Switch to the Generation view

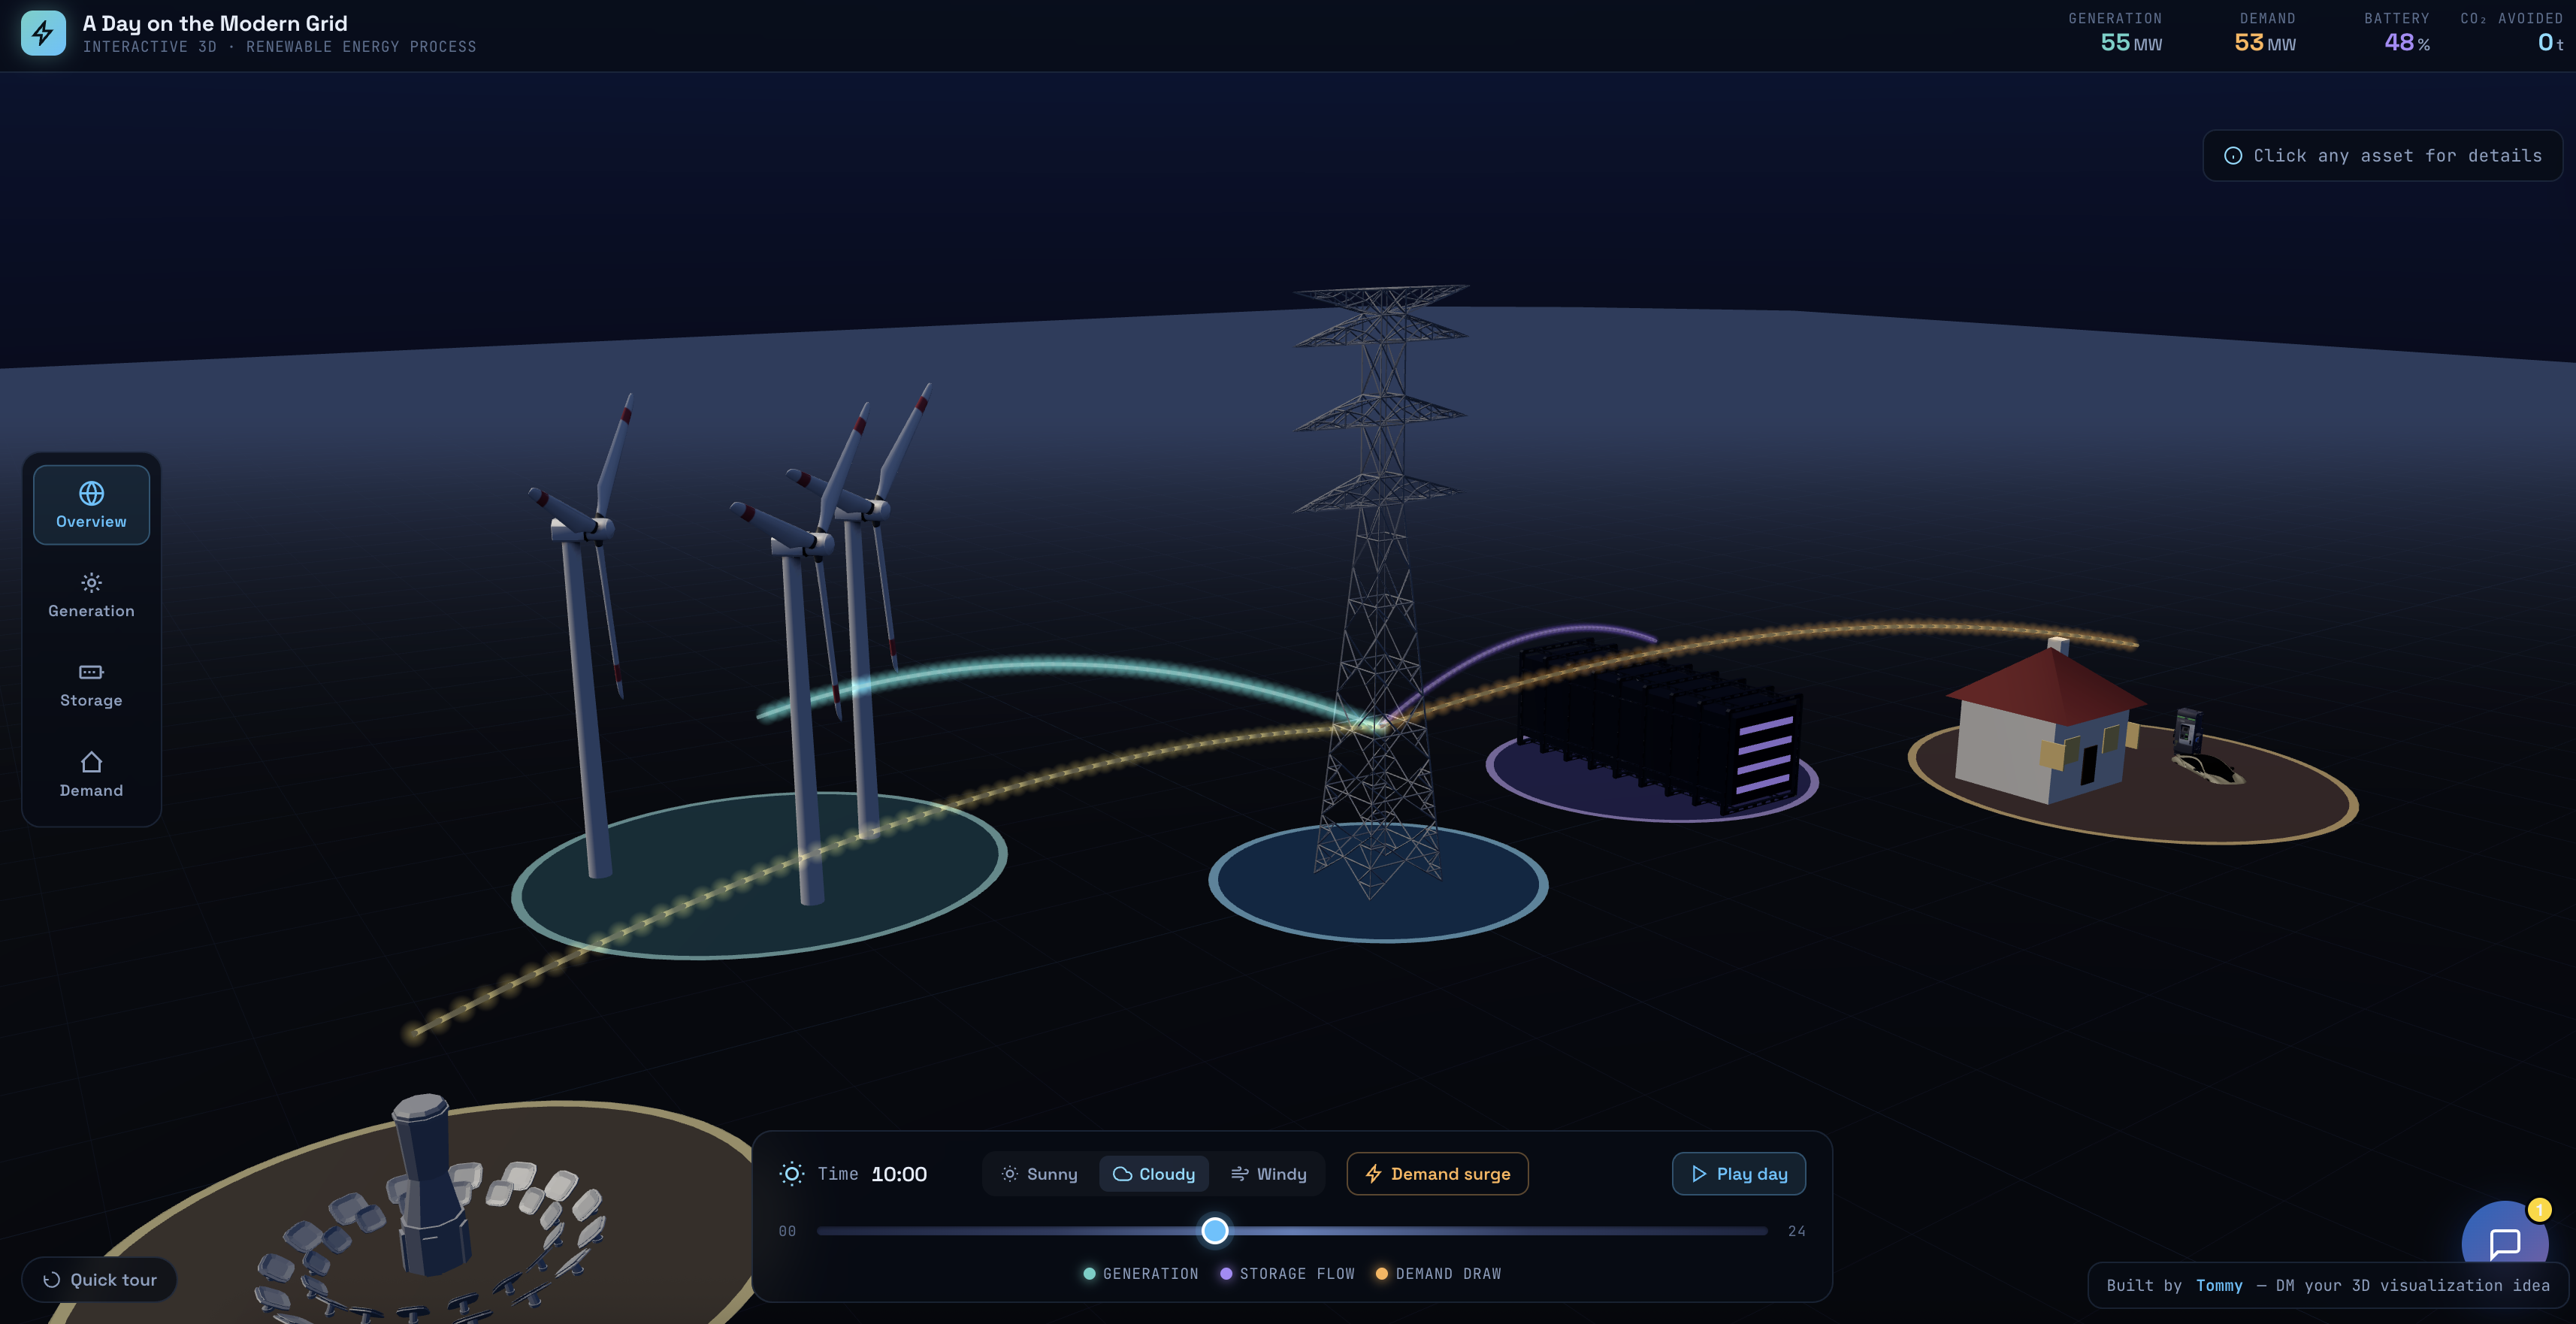click(91, 595)
